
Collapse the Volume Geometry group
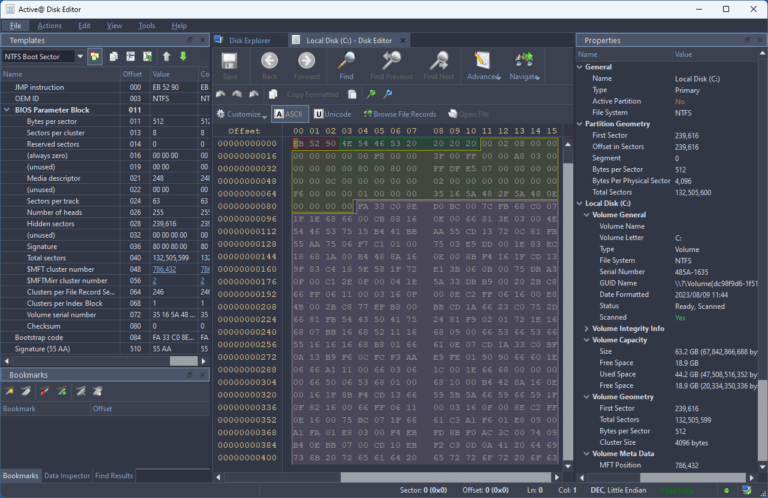pyautogui.click(x=587, y=397)
